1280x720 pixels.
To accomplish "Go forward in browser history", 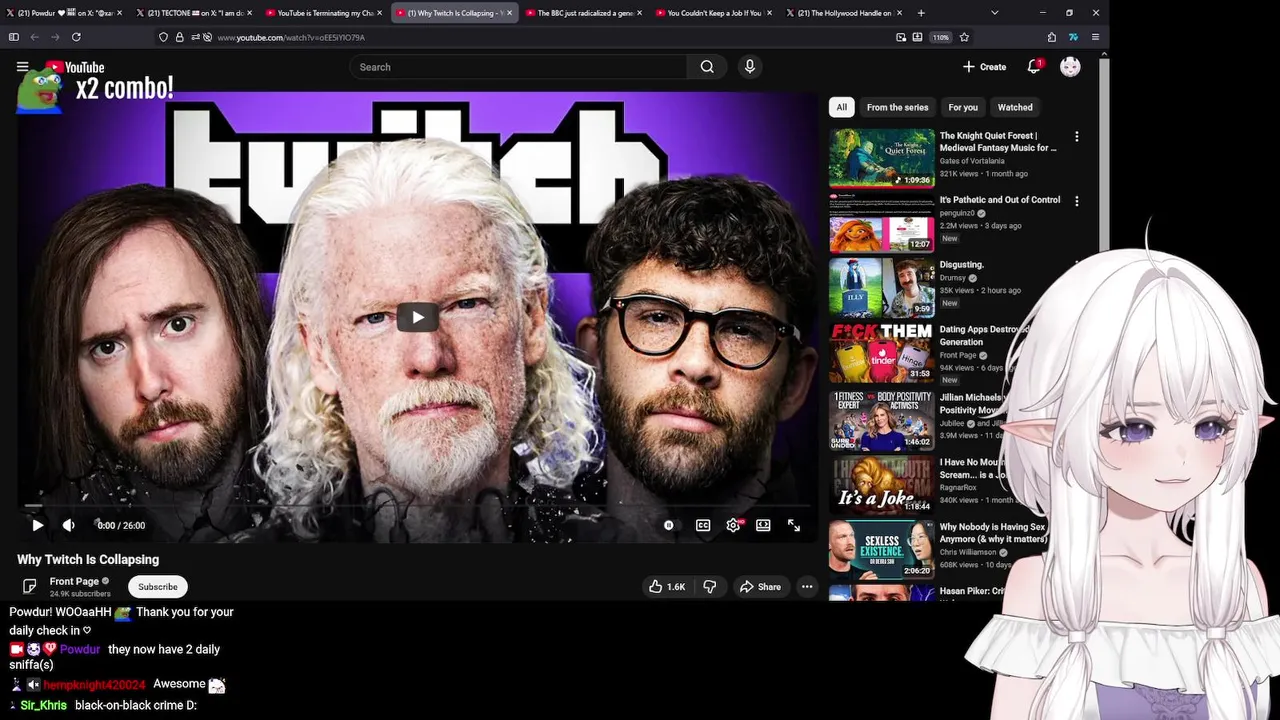I will [55, 37].
